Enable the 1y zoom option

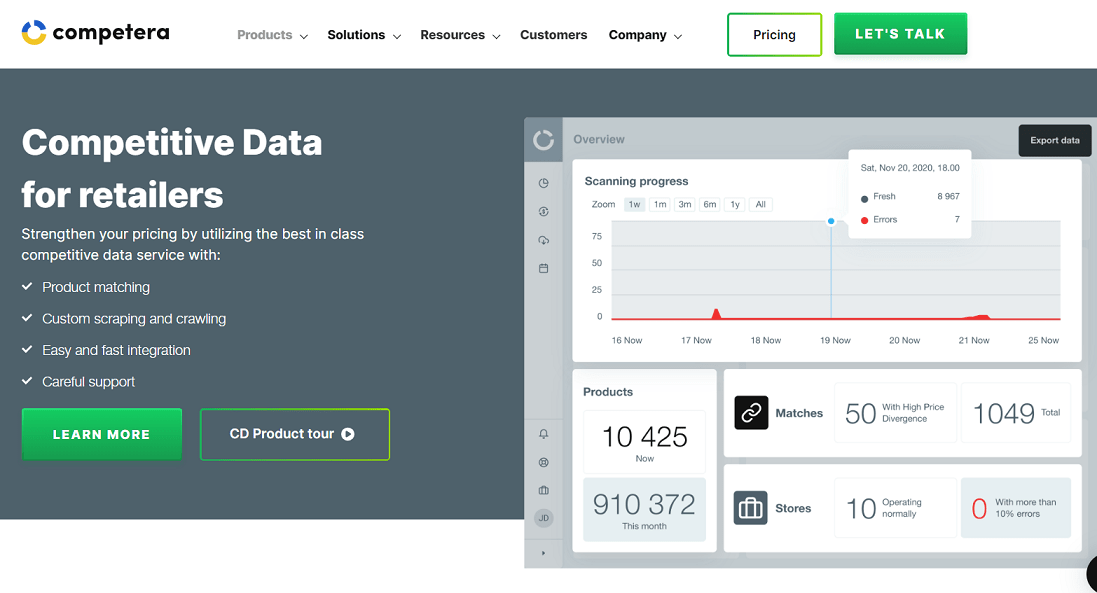(x=734, y=204)
